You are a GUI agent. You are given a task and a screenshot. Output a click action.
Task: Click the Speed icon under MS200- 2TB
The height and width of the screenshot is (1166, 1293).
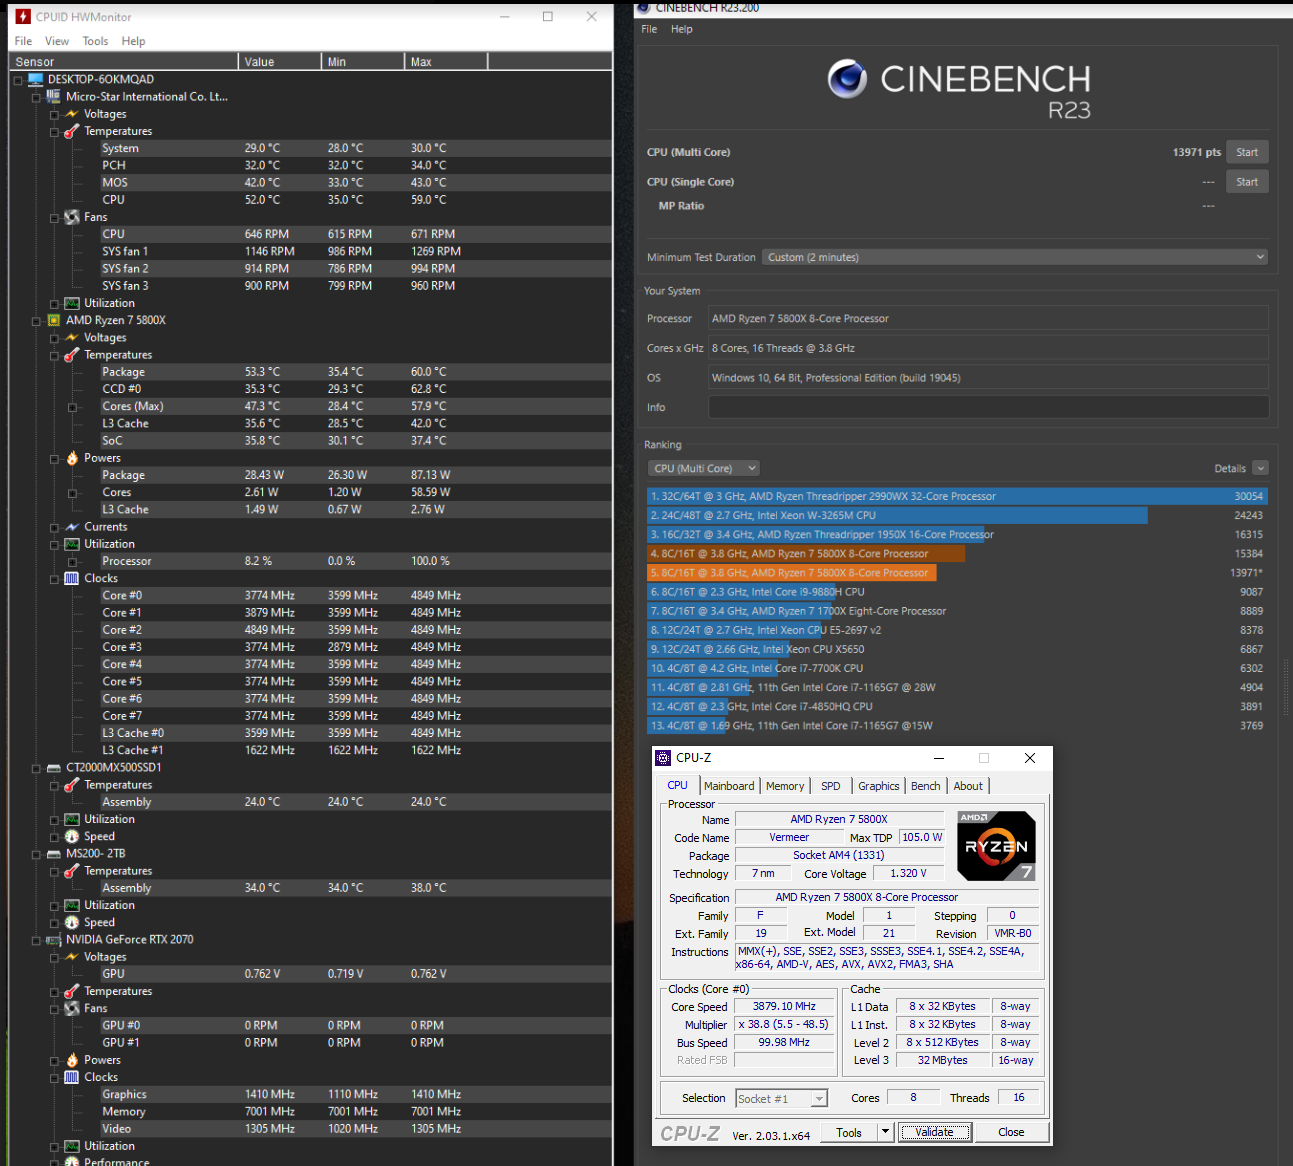point(72,922)
